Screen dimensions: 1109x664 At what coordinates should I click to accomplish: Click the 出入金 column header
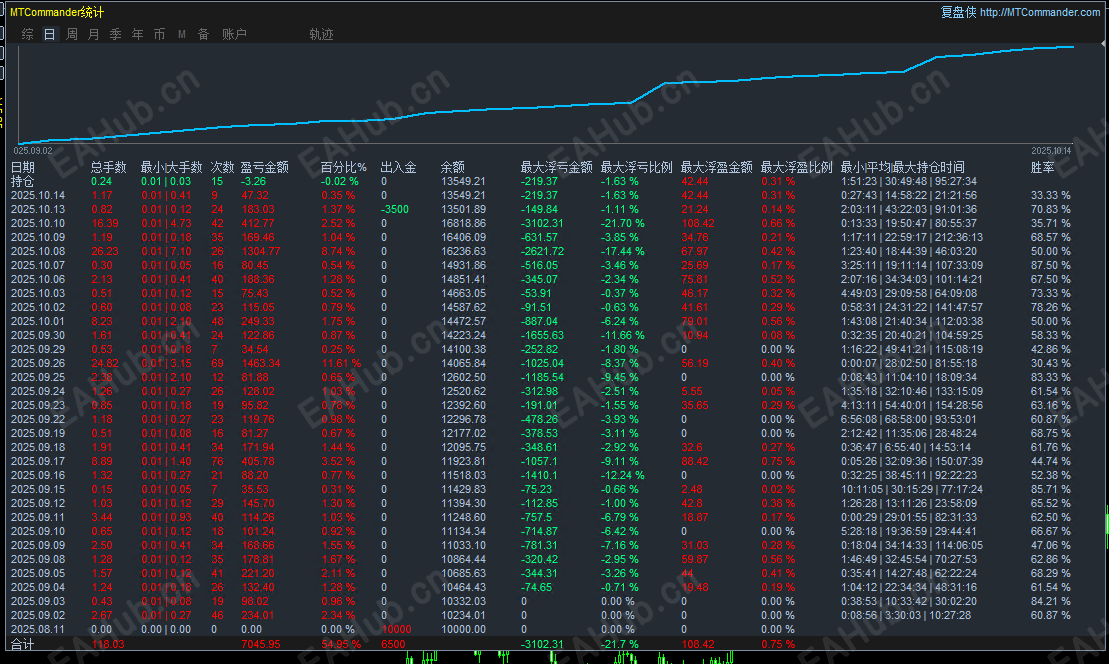click(398, 168)
